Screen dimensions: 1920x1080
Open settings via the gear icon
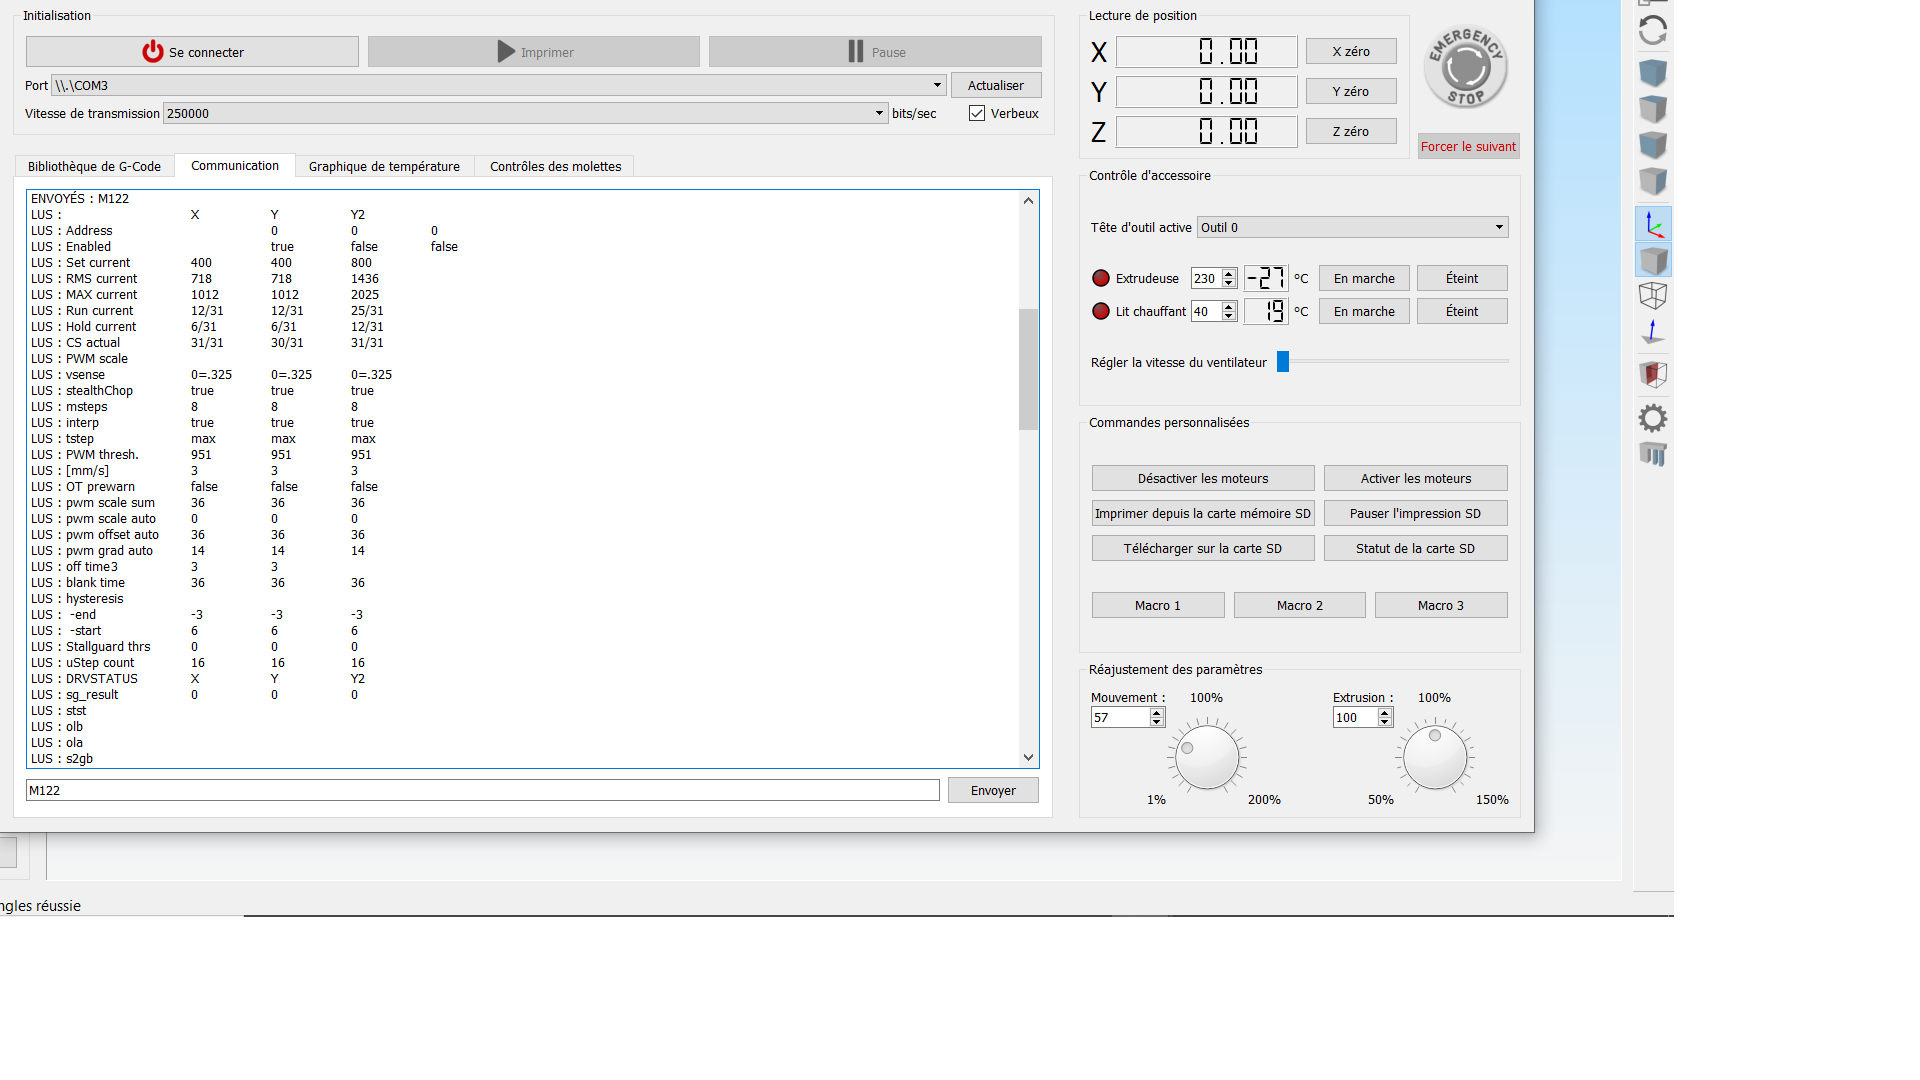coord(1652,418)
